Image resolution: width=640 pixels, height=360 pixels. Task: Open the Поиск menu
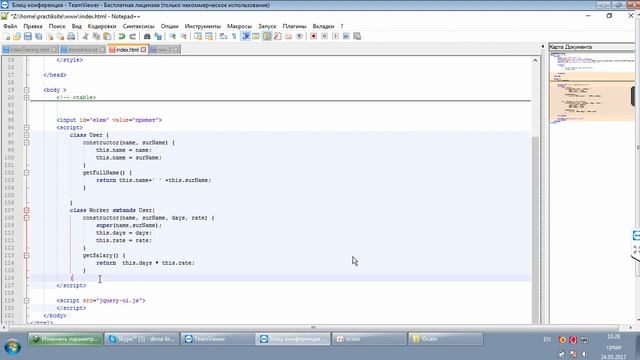point(57,26)
